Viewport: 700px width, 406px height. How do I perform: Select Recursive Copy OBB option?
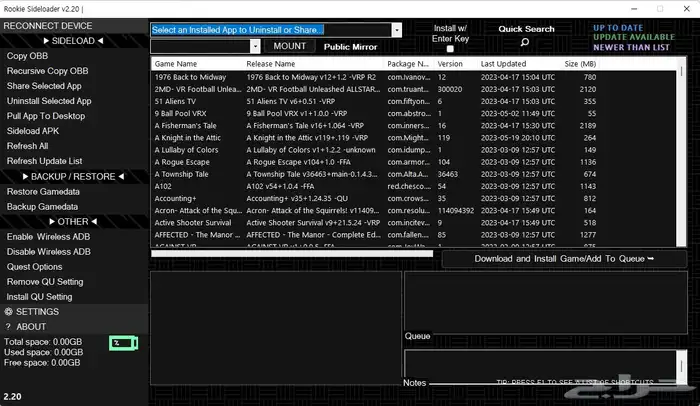click(47, 71)
